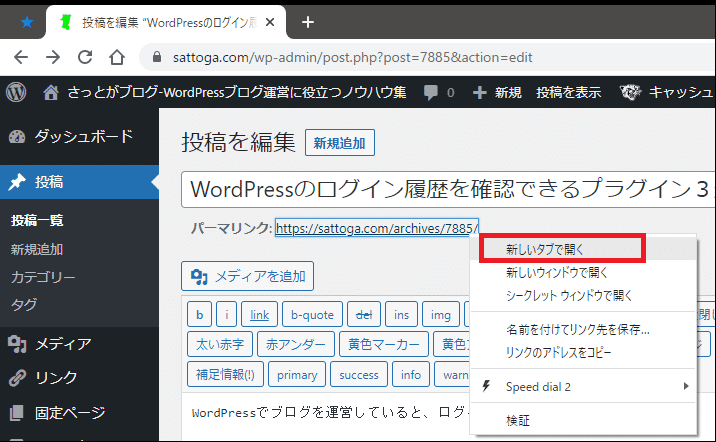Choose 名前を付けてリンク先を保存...

click(x=584, y=329)
